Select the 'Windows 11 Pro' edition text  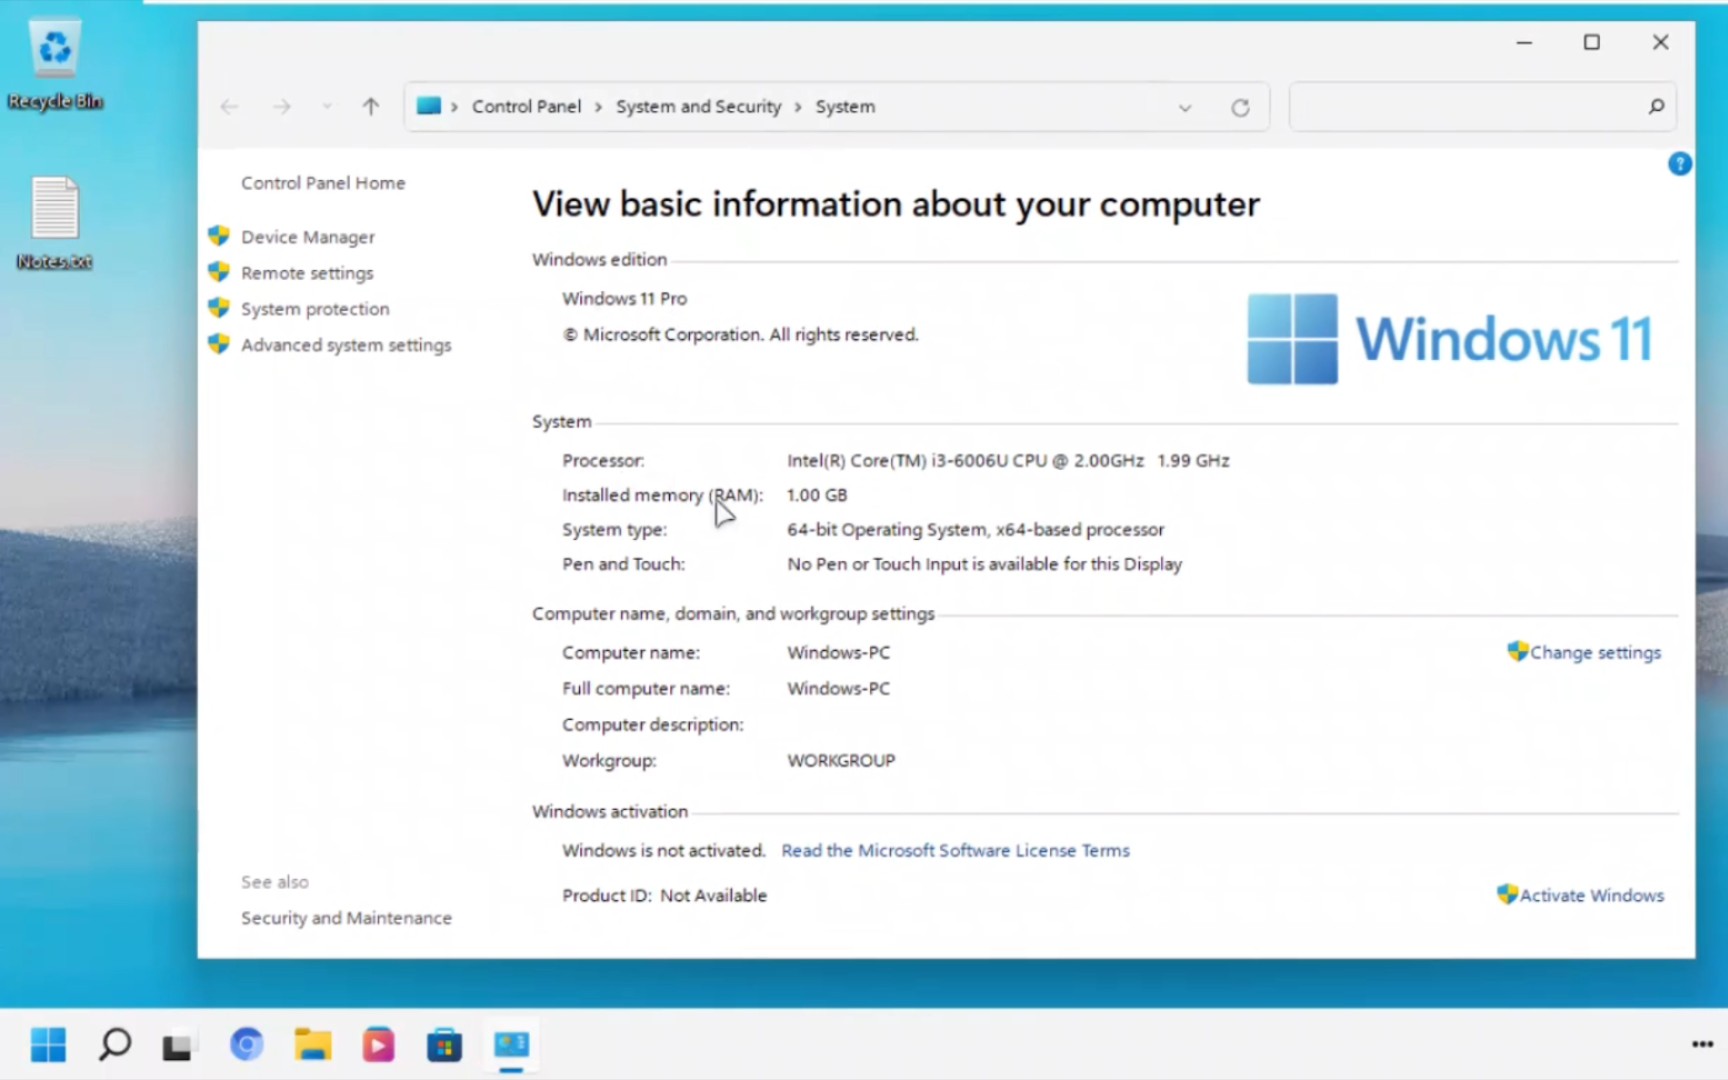pyautogui.click(x=624, y=298)
